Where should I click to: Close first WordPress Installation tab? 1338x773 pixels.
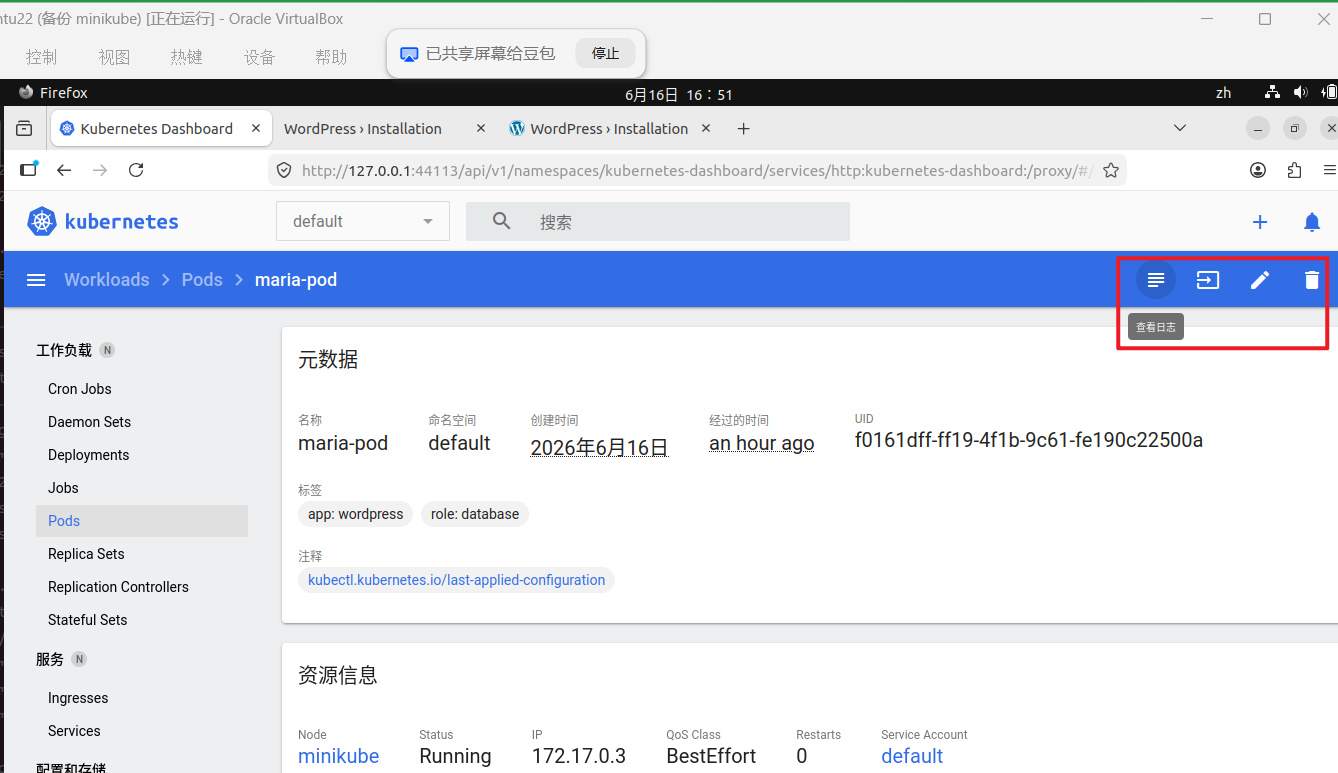pos(481,129)
